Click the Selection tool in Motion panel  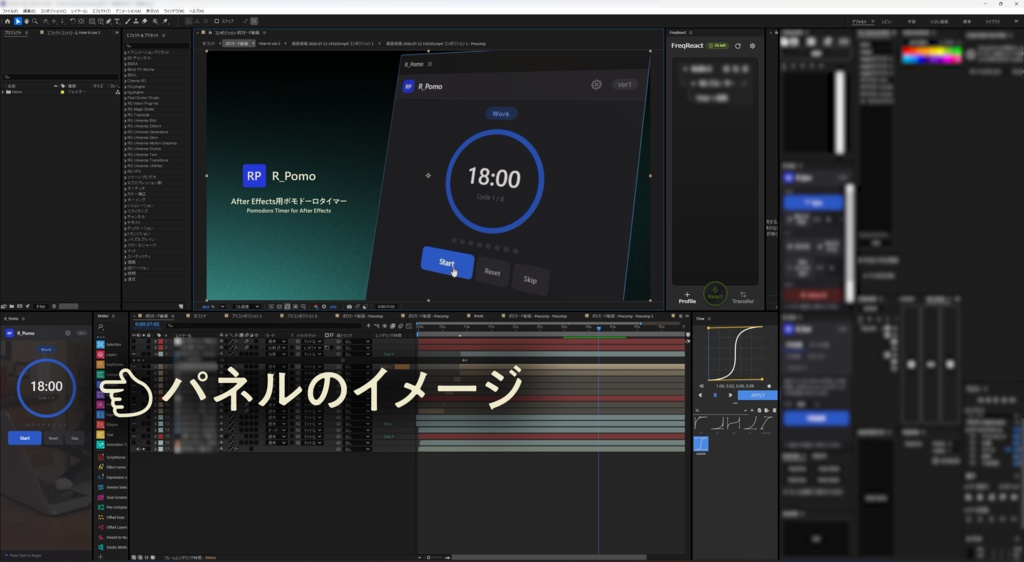coord(101,344)
